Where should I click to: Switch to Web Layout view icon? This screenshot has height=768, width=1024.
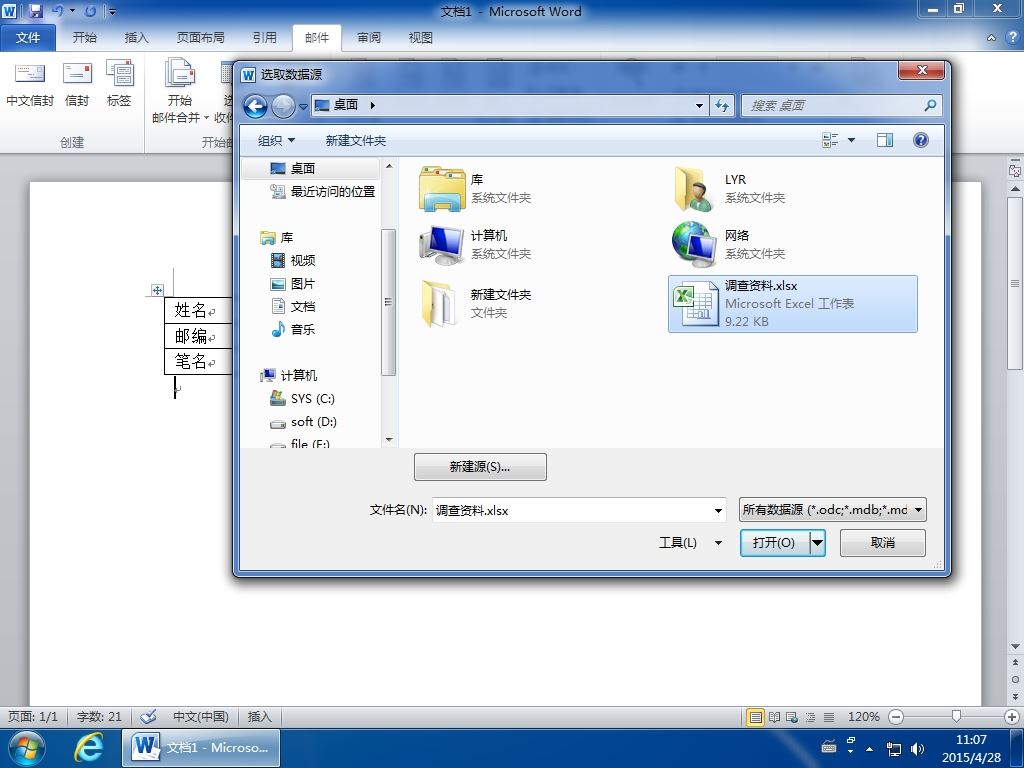click(x=792, y=717)
